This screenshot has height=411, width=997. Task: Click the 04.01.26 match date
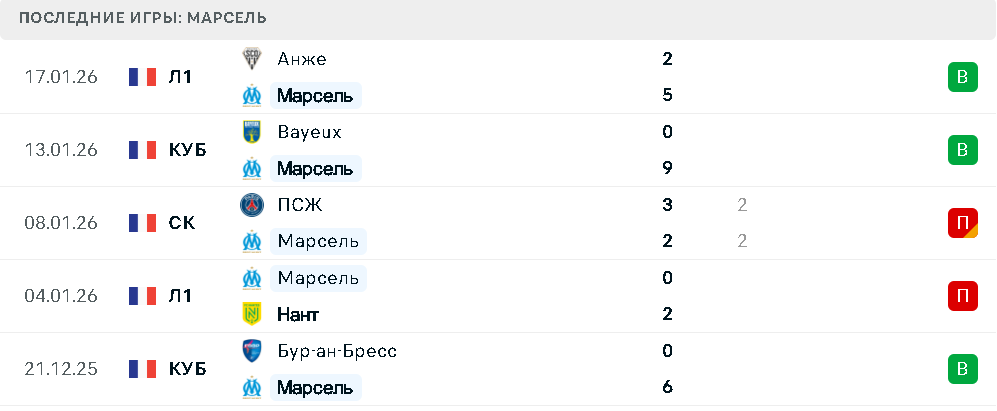61,296
